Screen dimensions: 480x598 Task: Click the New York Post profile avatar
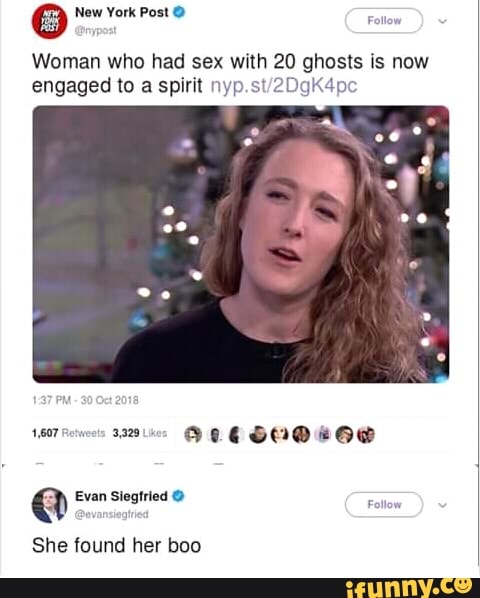pyautogui.click(x=50, y=21)
